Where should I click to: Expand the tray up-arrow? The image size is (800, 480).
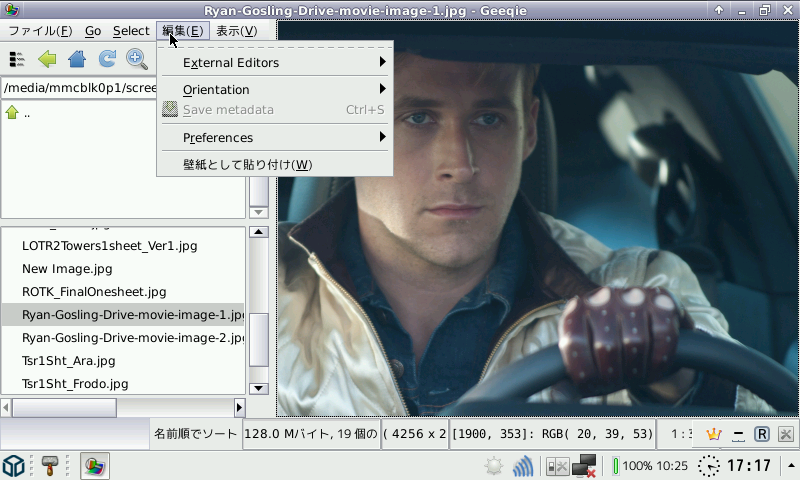tap(791, 465)
